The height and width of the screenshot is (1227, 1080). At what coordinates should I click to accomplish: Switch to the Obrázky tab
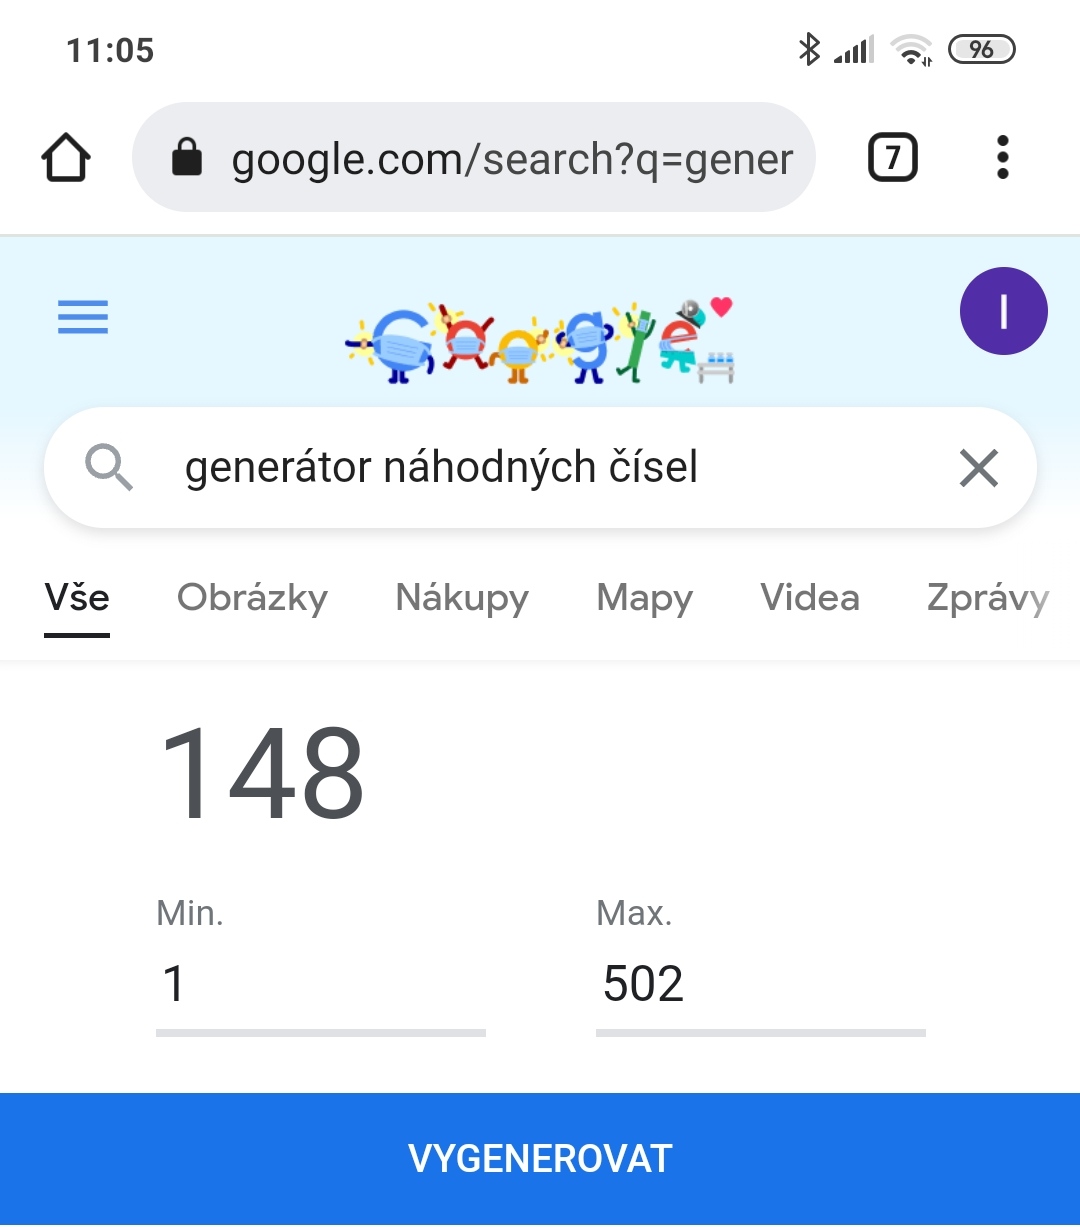(252, 598)
